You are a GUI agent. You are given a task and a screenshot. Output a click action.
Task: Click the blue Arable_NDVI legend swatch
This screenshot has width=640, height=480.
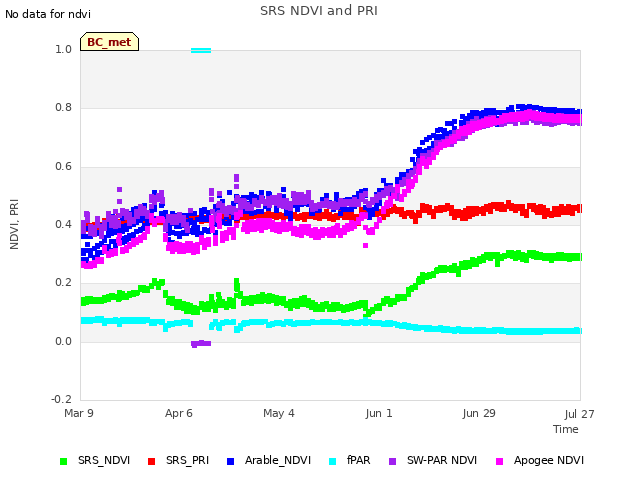coord(230,461)
